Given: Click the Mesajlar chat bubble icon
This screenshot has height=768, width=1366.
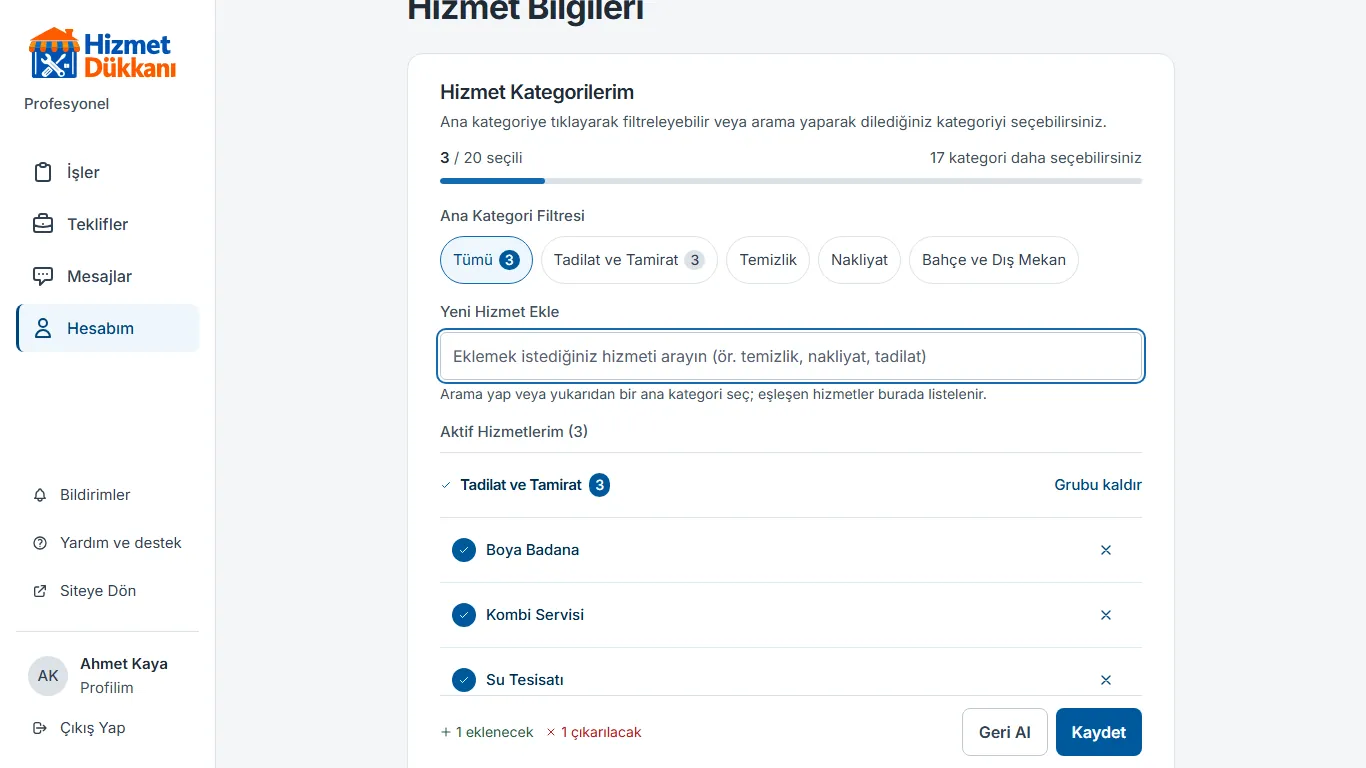Looking at the screenshot, I should (43, 276).
